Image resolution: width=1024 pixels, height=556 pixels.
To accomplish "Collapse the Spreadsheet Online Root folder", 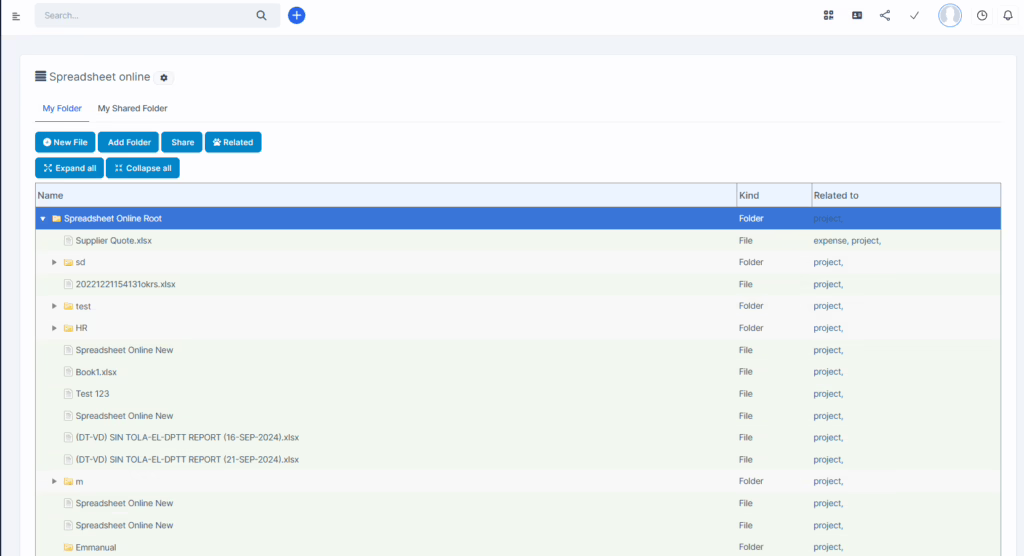I will click(x=43, y=218).
